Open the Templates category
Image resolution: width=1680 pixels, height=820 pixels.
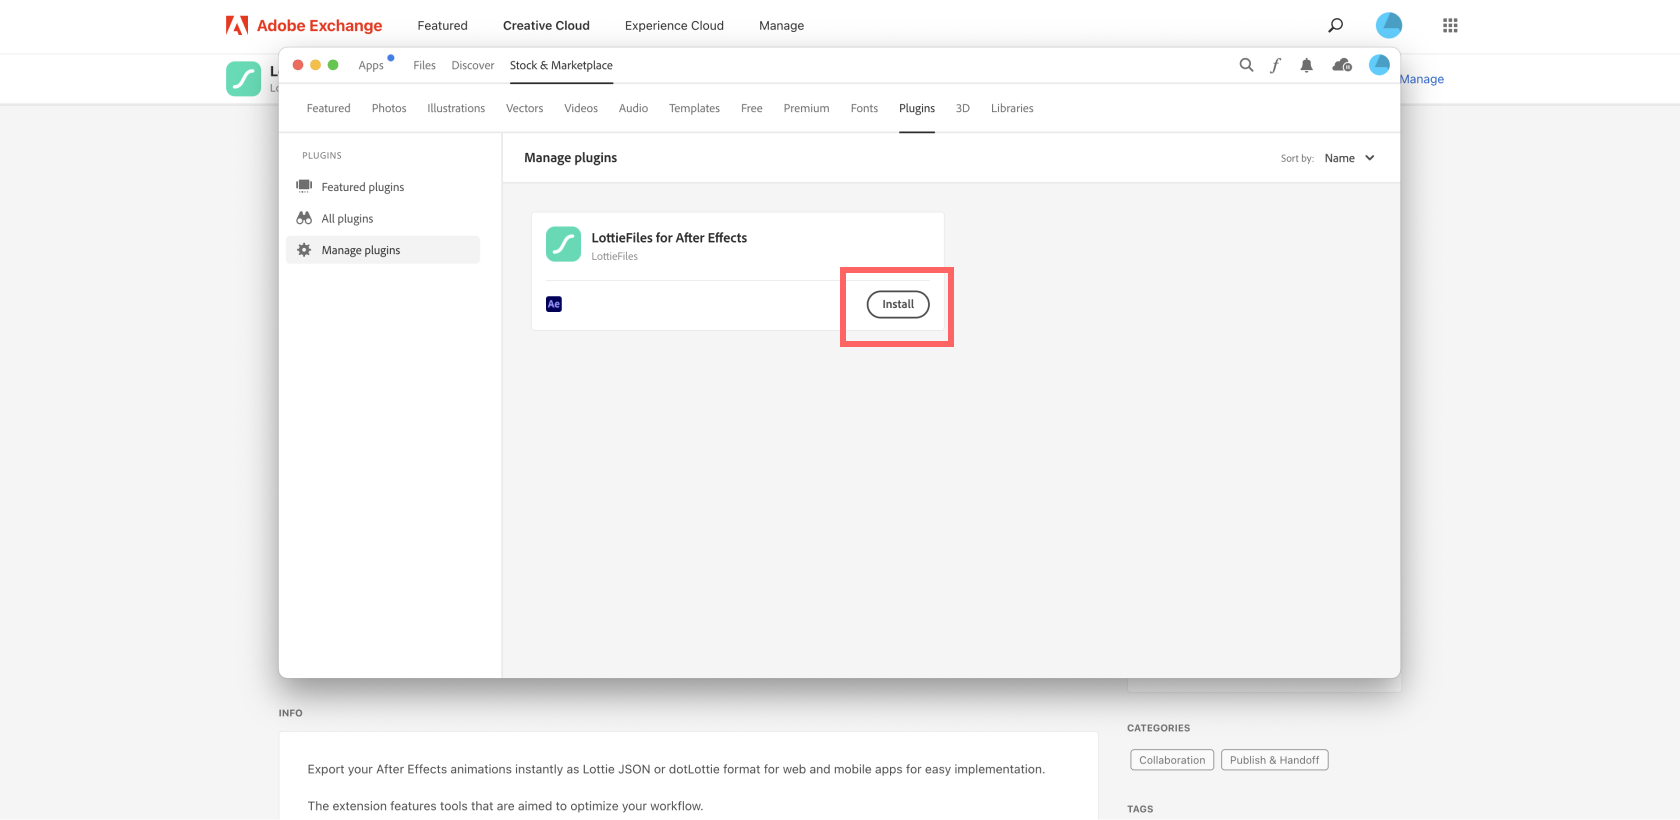click(x=694, y=108)
